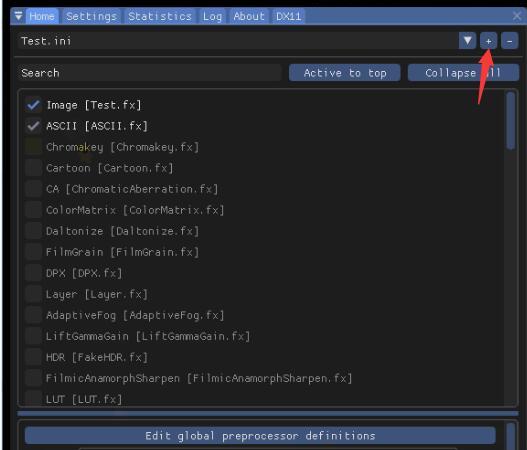Open the overlay window menu triangle icon
Screen dimensions: 527x450
point(18,16)
